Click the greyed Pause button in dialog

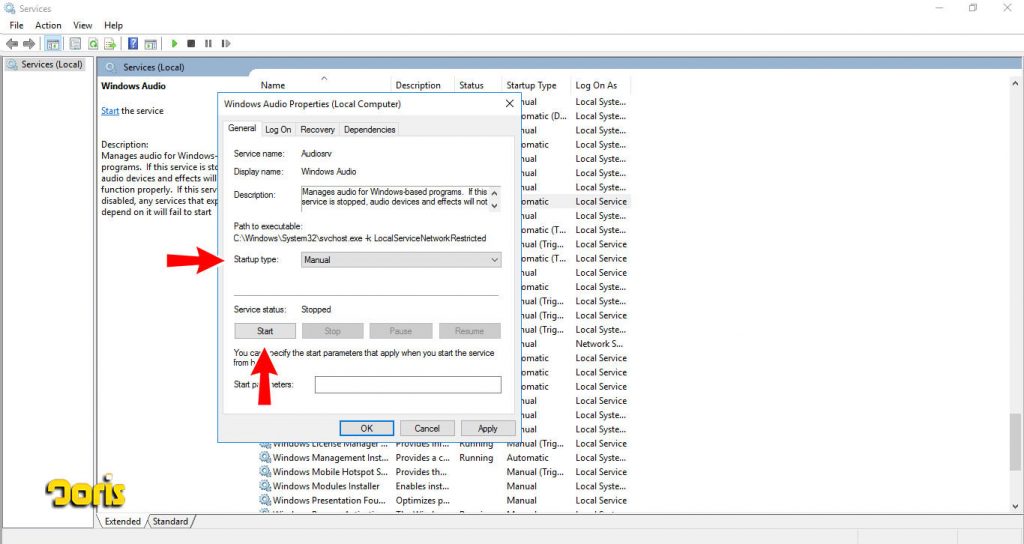[401, 331]
